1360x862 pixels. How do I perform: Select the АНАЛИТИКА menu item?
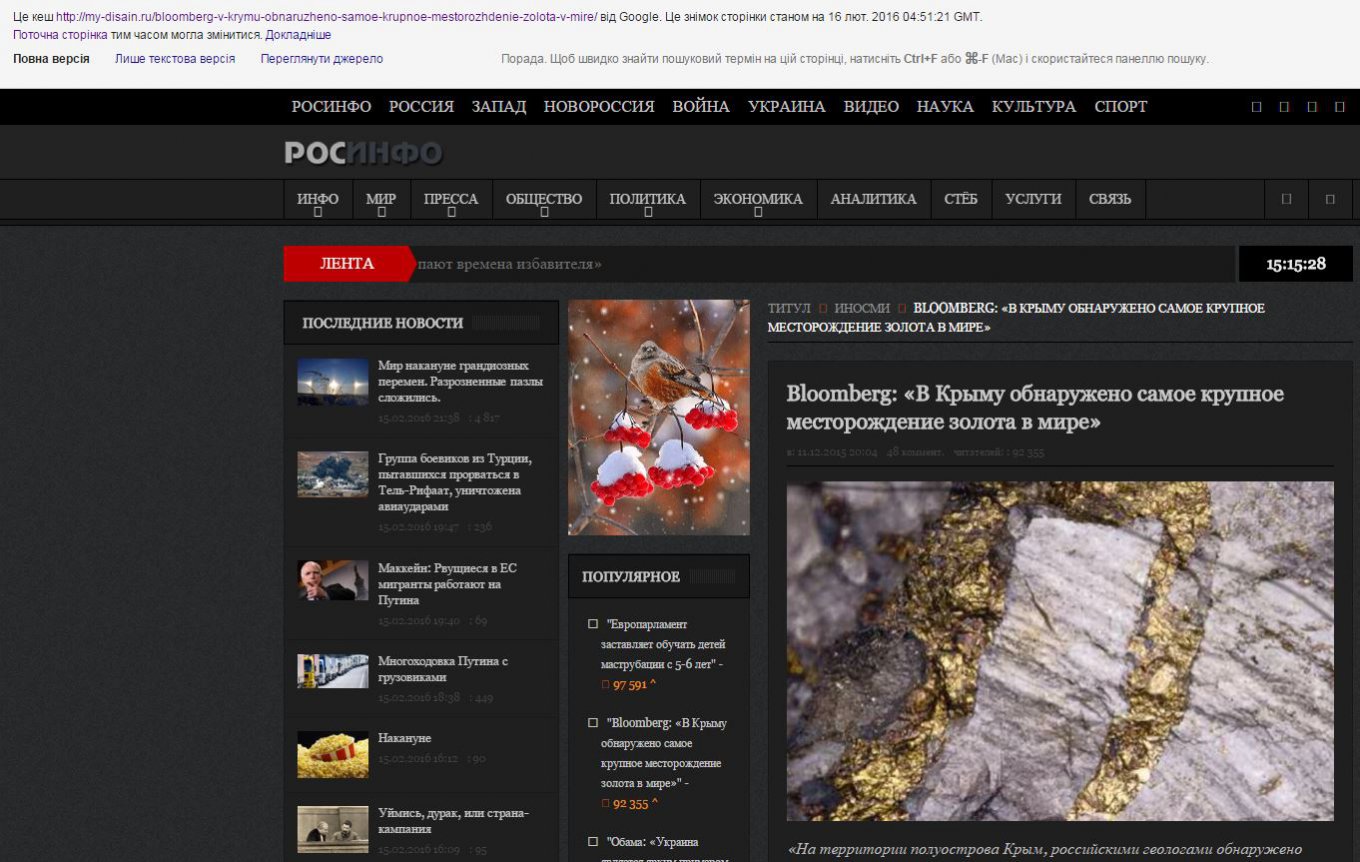click(873, 199)
